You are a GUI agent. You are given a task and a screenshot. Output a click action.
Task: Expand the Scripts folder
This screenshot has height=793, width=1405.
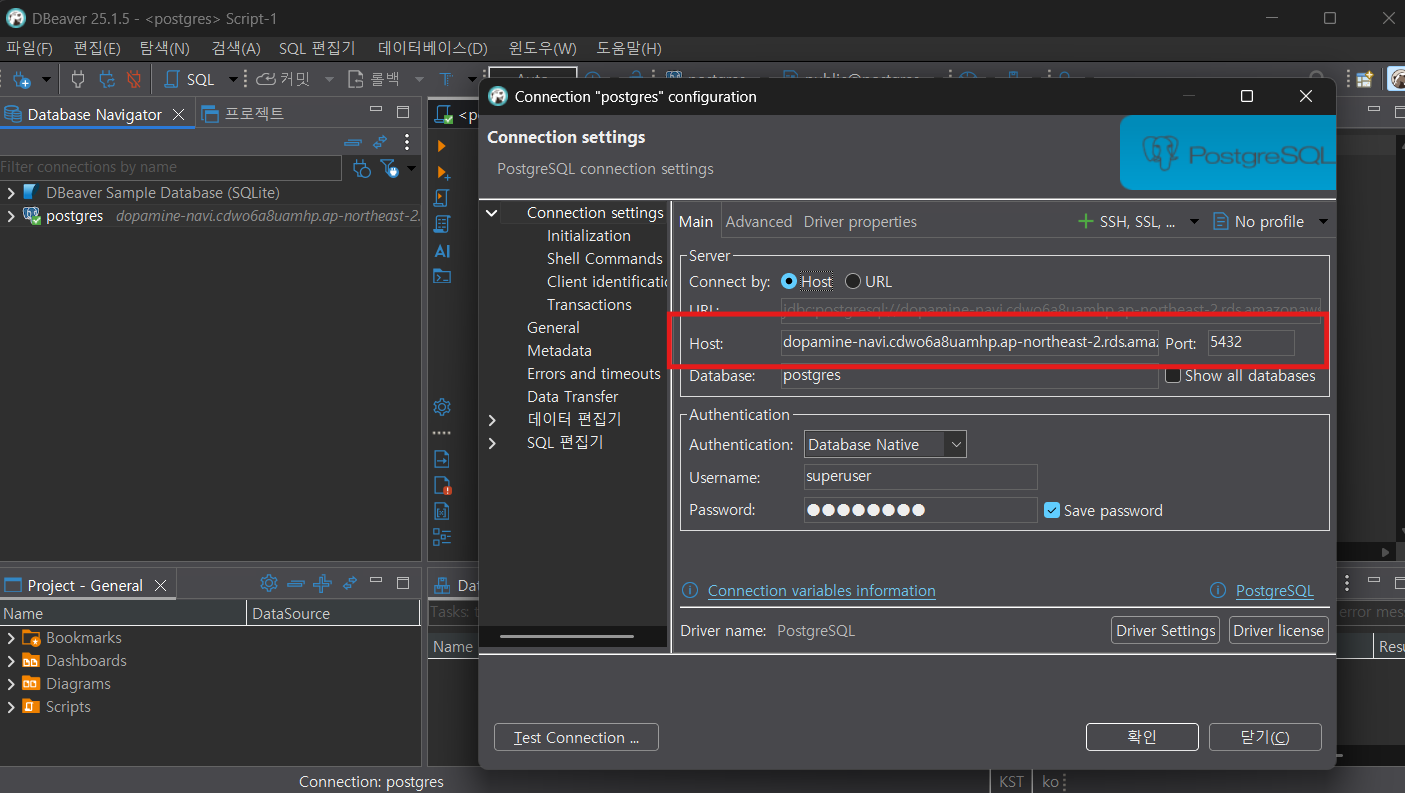tap(10, 707)
